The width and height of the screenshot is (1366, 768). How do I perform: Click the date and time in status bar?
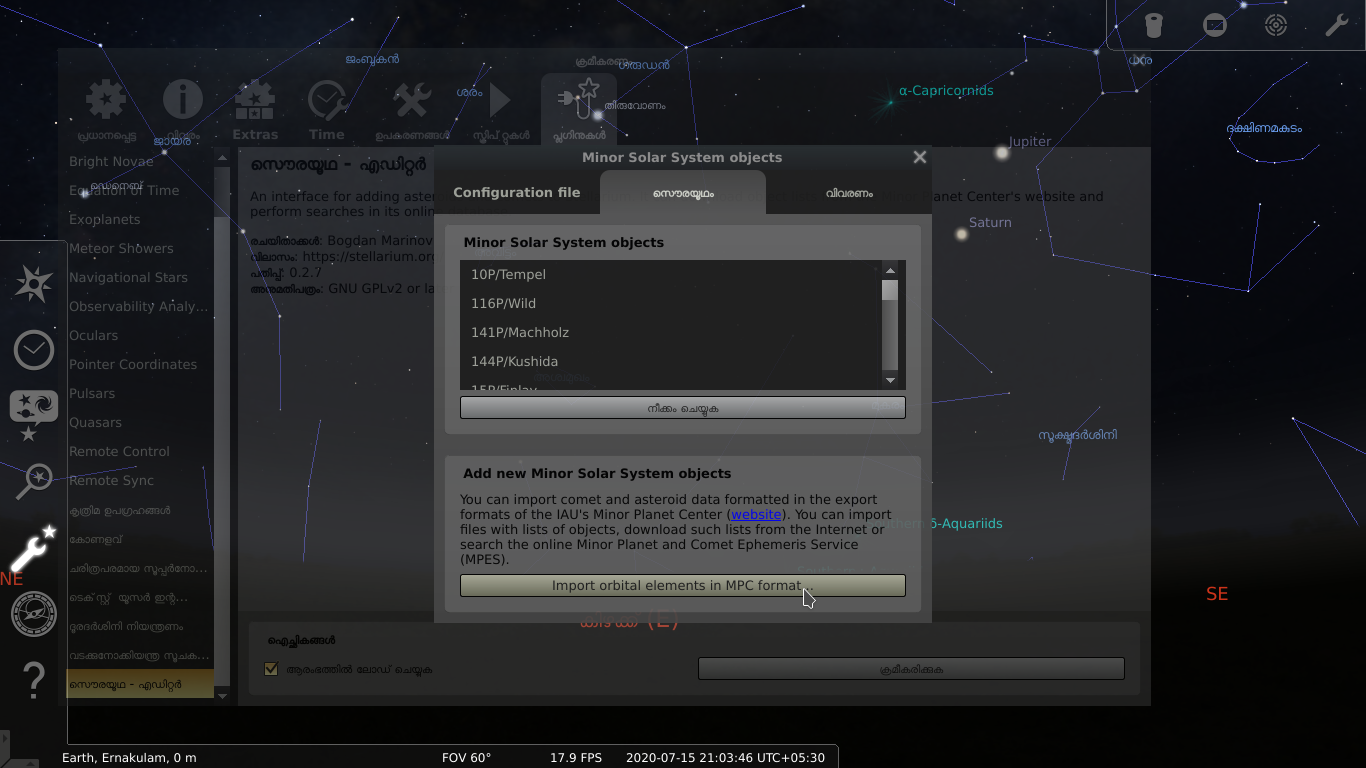click(x=725, y=758)
